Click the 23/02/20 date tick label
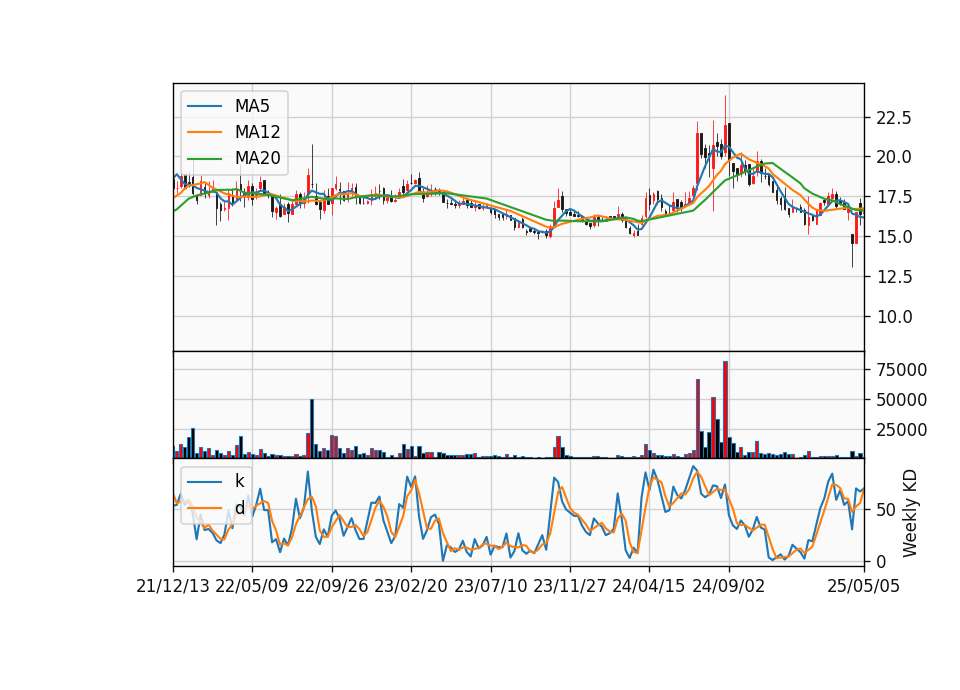Image resolution: width=960 pixels, height=690 pixels. click(411, 586)
